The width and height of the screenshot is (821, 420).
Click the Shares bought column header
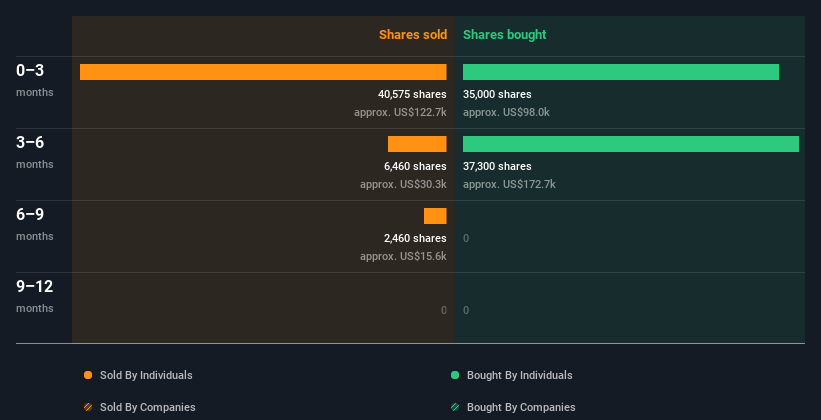[504, 35]
